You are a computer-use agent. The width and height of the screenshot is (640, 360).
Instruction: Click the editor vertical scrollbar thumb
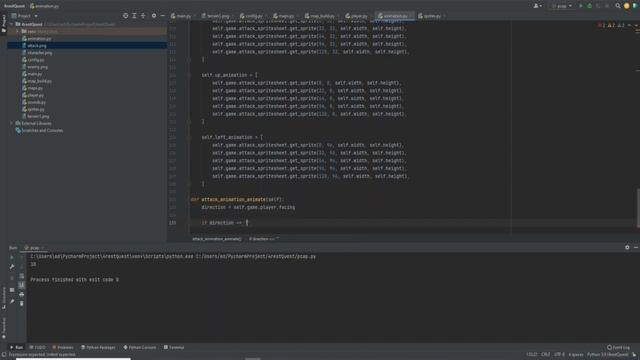(638, 208)
